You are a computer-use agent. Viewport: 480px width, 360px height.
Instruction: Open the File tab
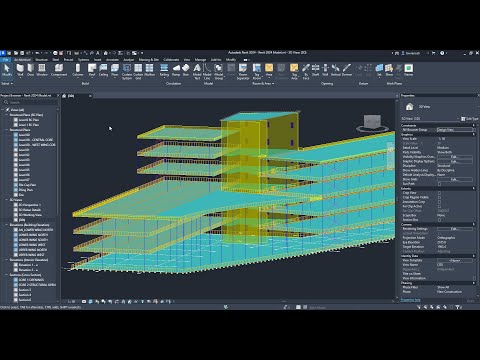click(5, 60)
